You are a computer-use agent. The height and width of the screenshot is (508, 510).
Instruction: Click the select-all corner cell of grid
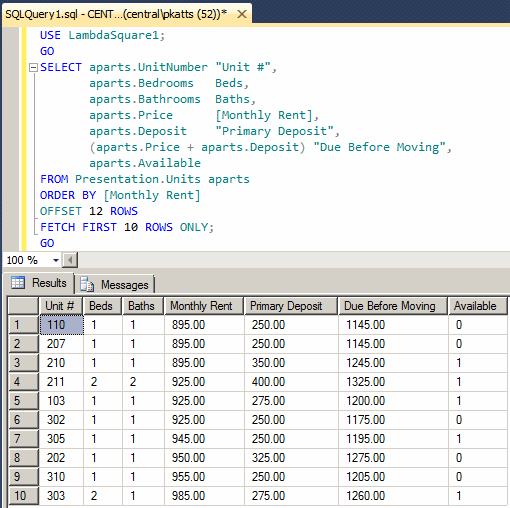coord(23,306)
